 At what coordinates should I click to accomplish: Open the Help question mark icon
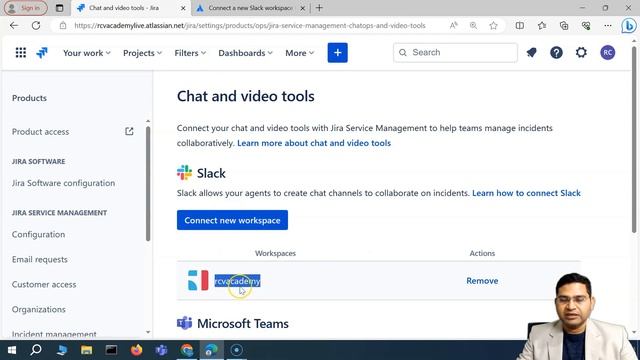556,53
